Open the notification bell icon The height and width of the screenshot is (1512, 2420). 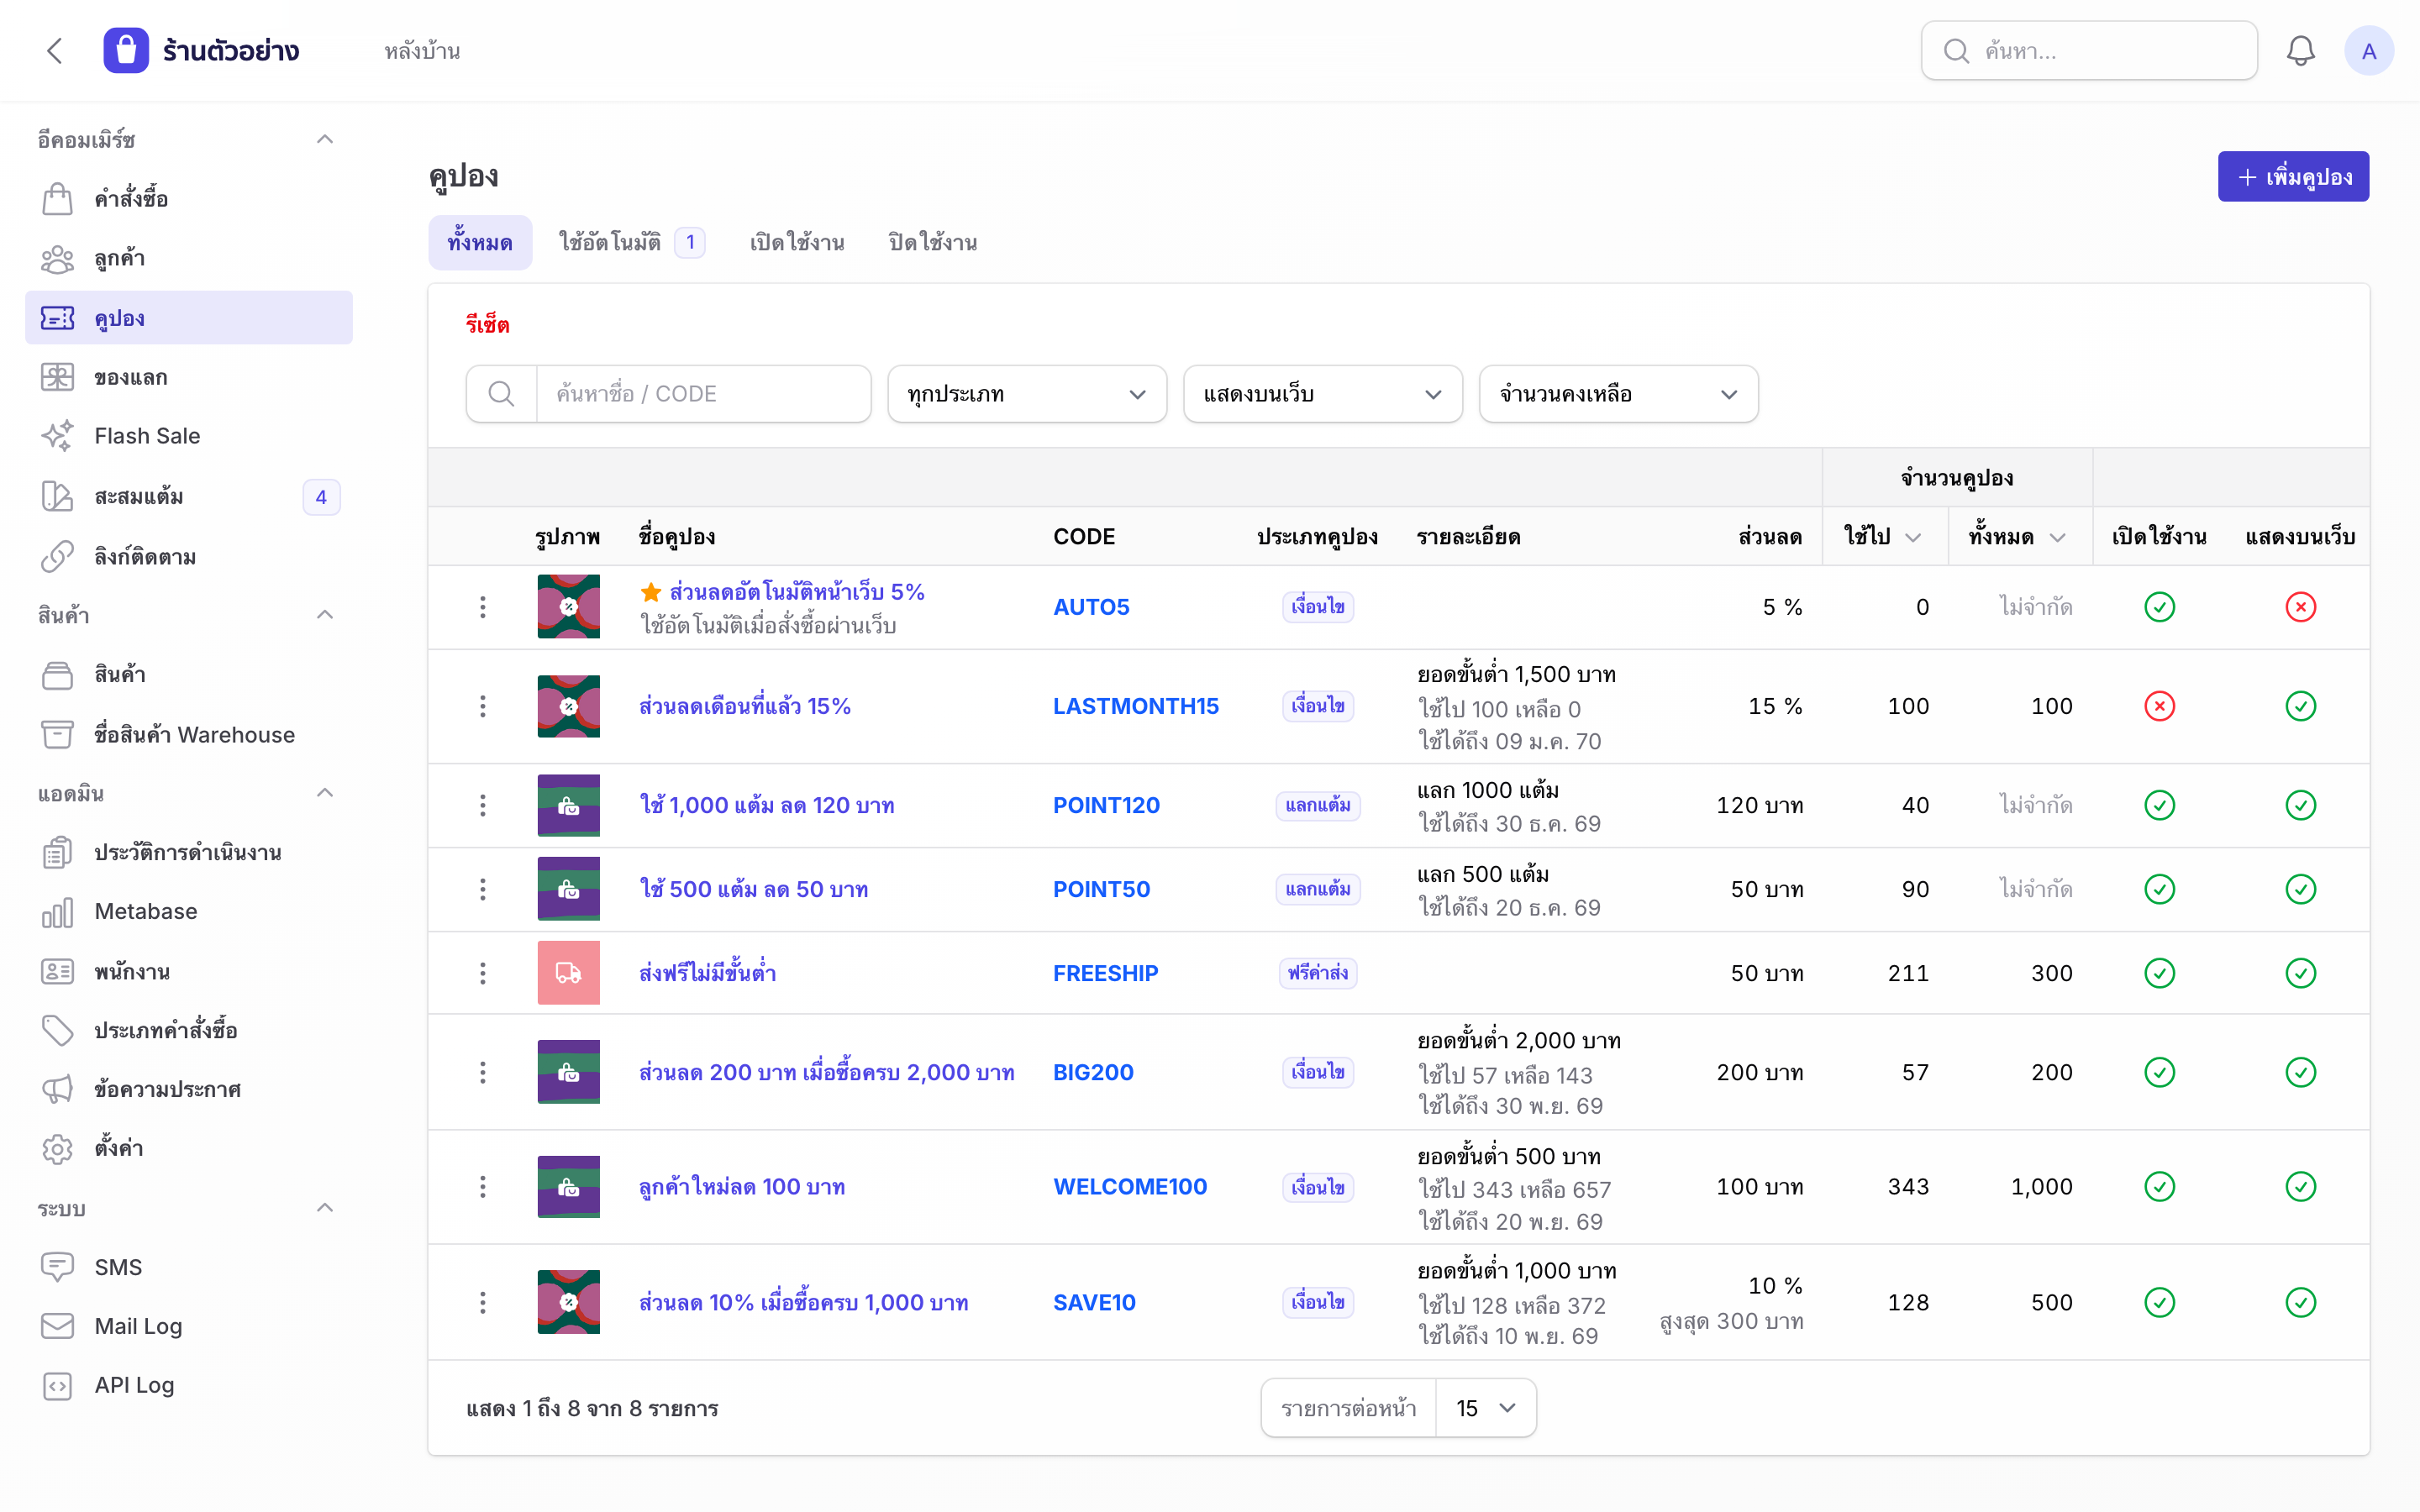pyautogui.click(x=2300, y=51)
